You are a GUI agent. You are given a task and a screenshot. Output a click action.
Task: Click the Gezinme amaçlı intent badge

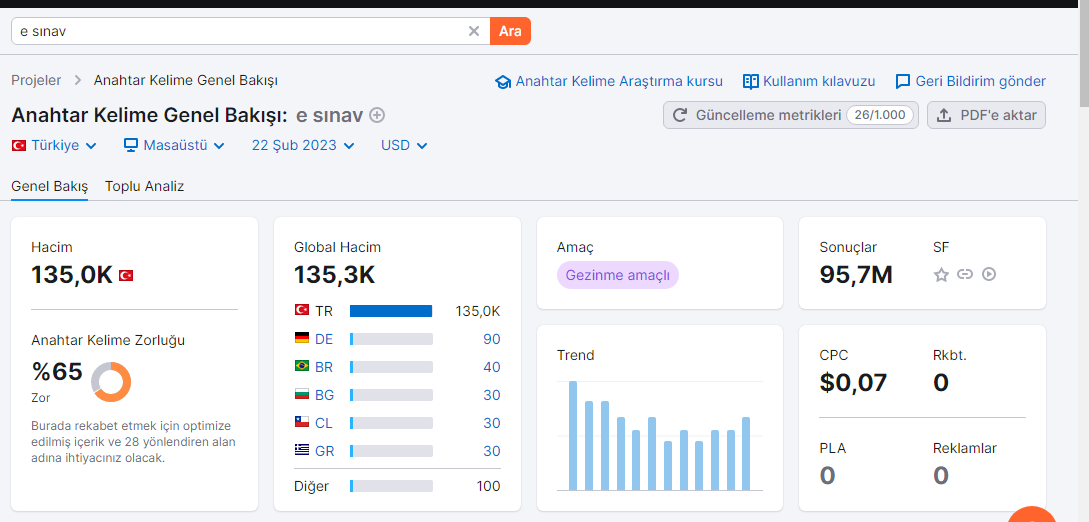(617, 276)
